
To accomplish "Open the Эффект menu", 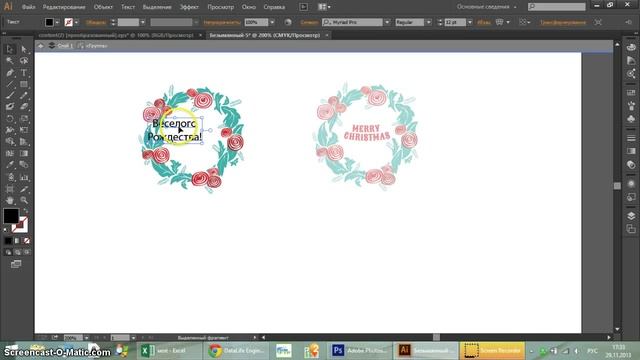I will [x=189, y=7].
